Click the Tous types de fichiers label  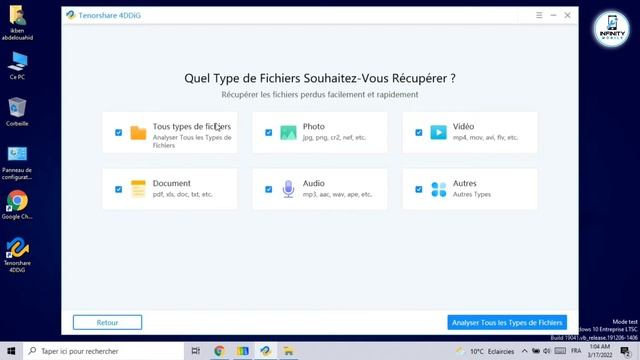click(x=192, y=127)
